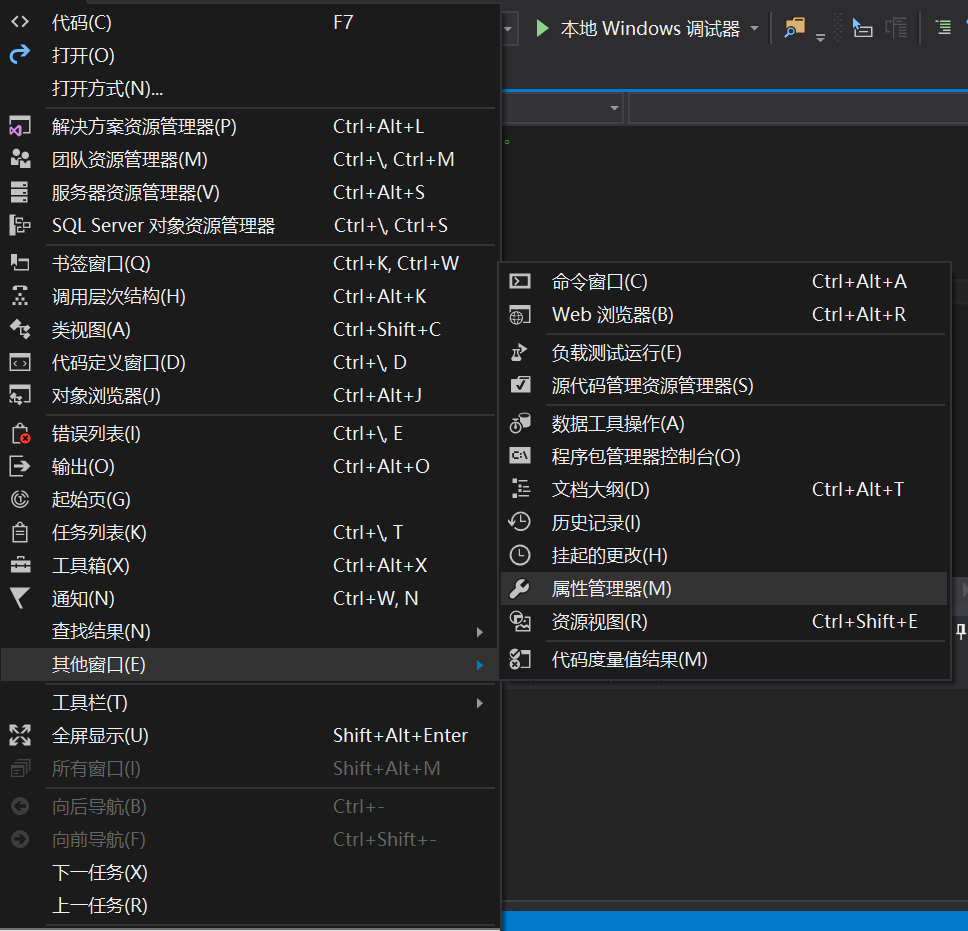Viewport: 968px width, 931px height.
Task: Select 资源视图(R) from submenu
Action: 600,622
